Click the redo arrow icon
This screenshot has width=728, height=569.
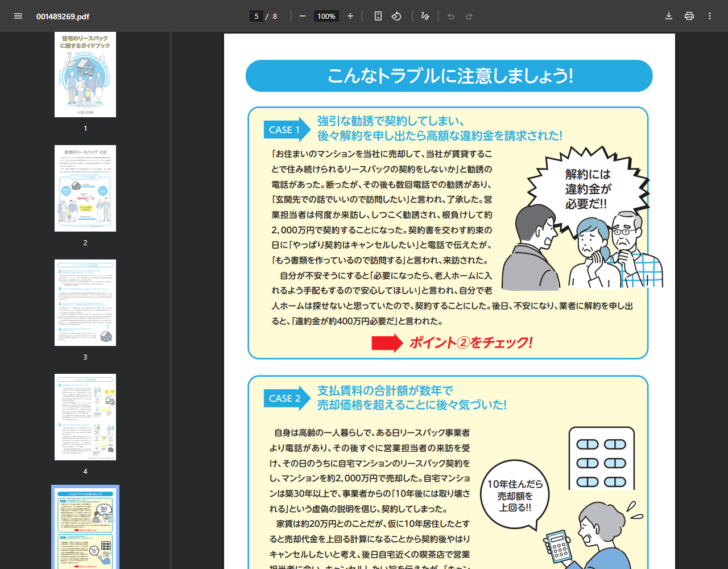tap(469, 16)
